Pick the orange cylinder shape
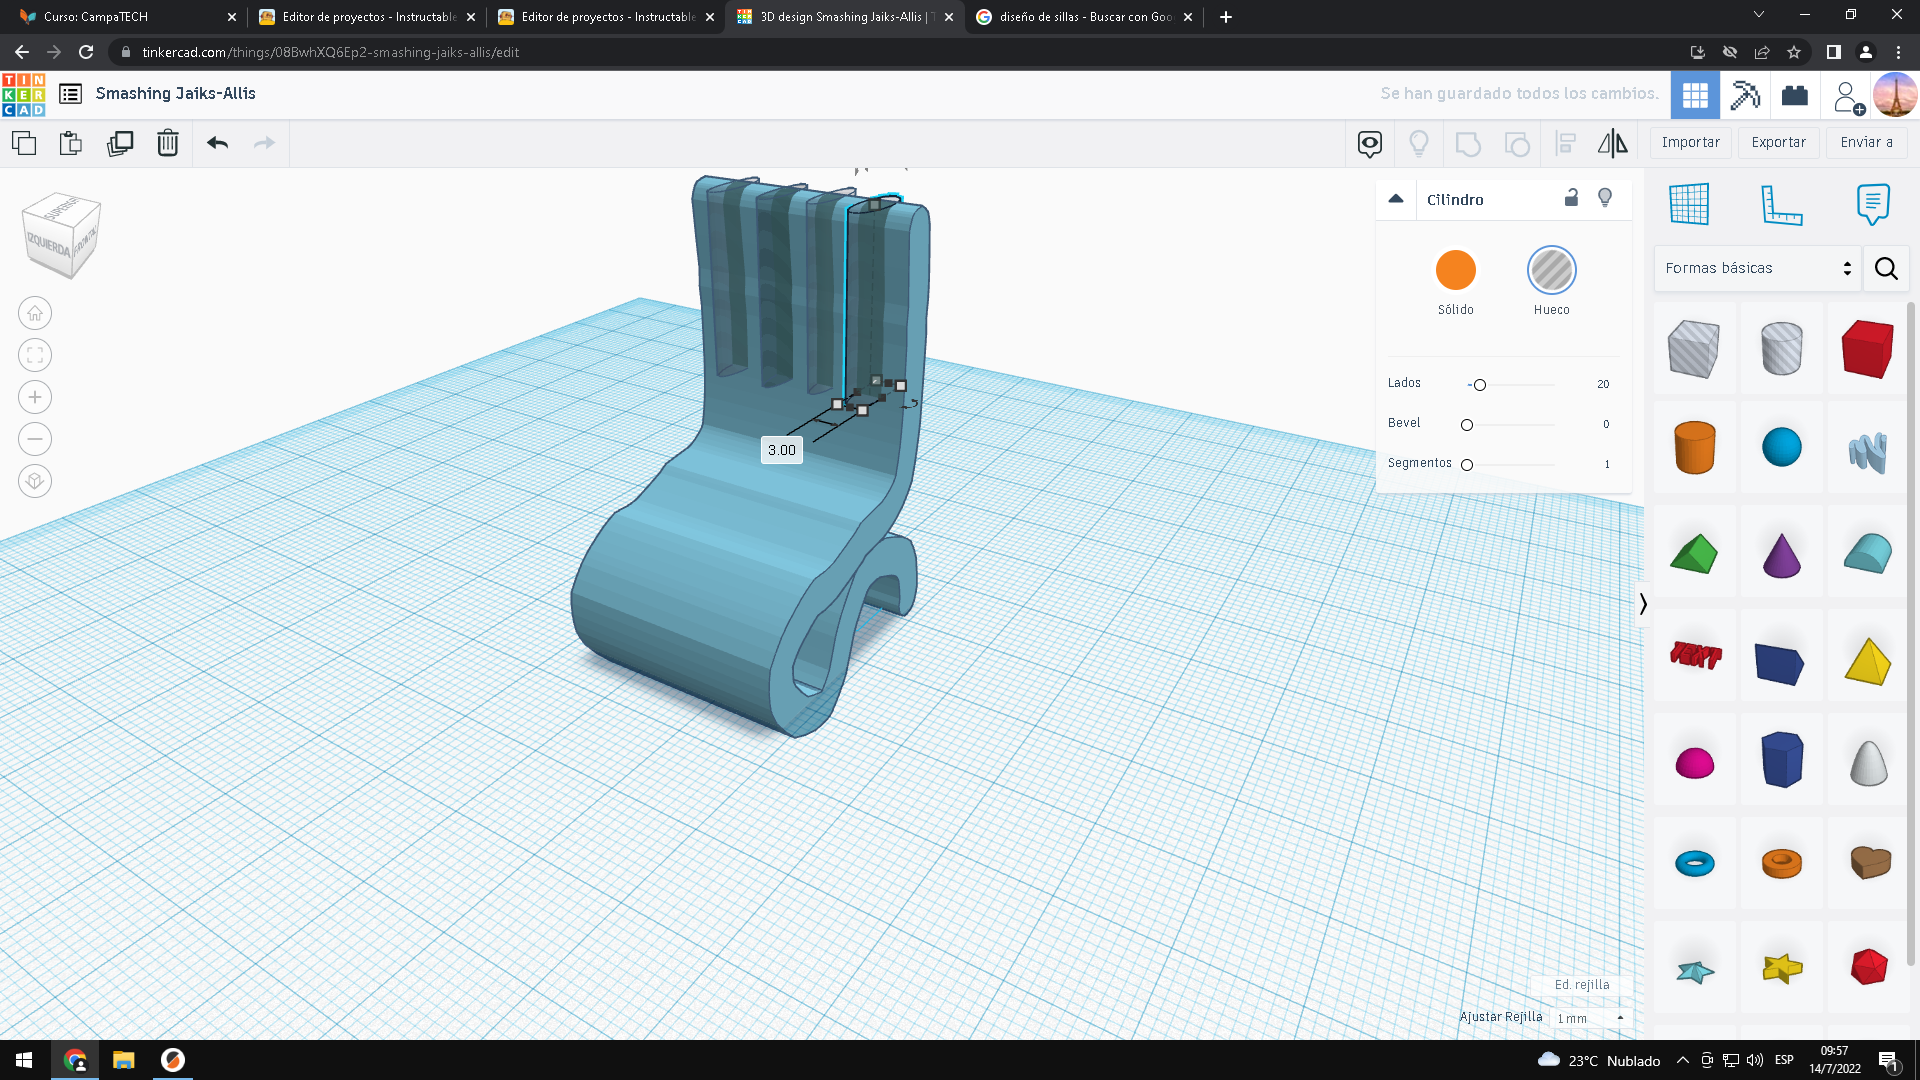The image size is (1920, 1080). pos(1694,447)
